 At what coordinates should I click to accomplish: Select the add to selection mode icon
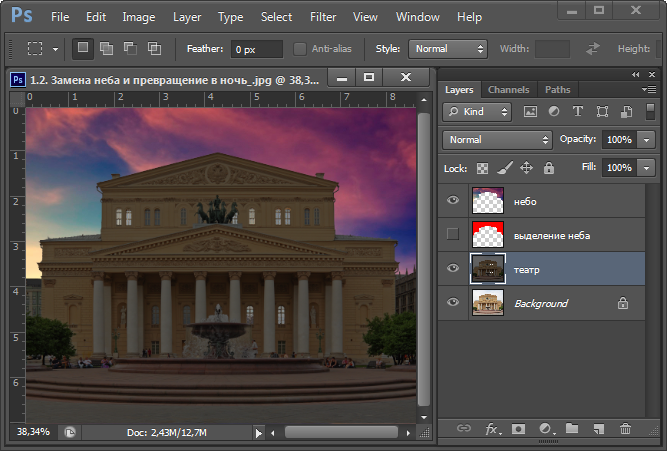point(106,48)
